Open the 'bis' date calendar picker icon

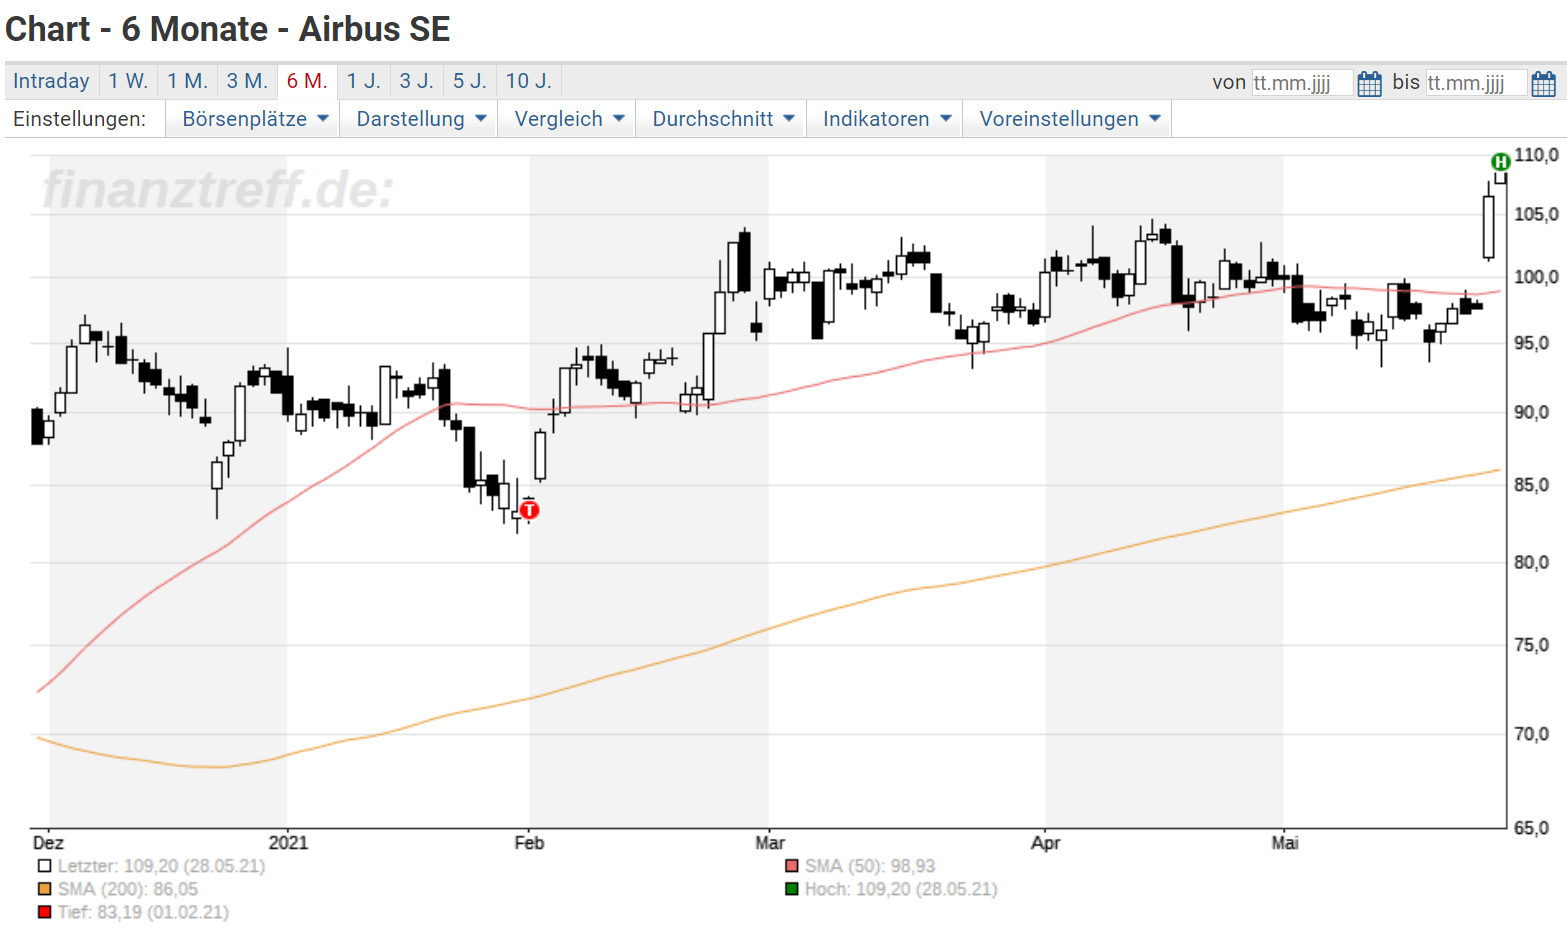tap(1543, 83)
